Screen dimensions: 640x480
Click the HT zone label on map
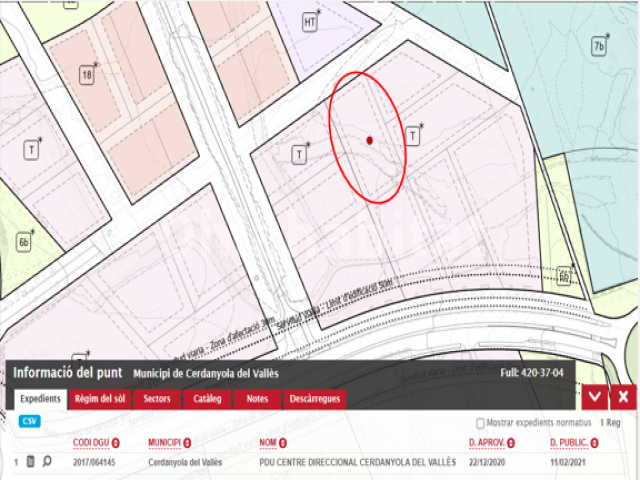coord(311,23)
